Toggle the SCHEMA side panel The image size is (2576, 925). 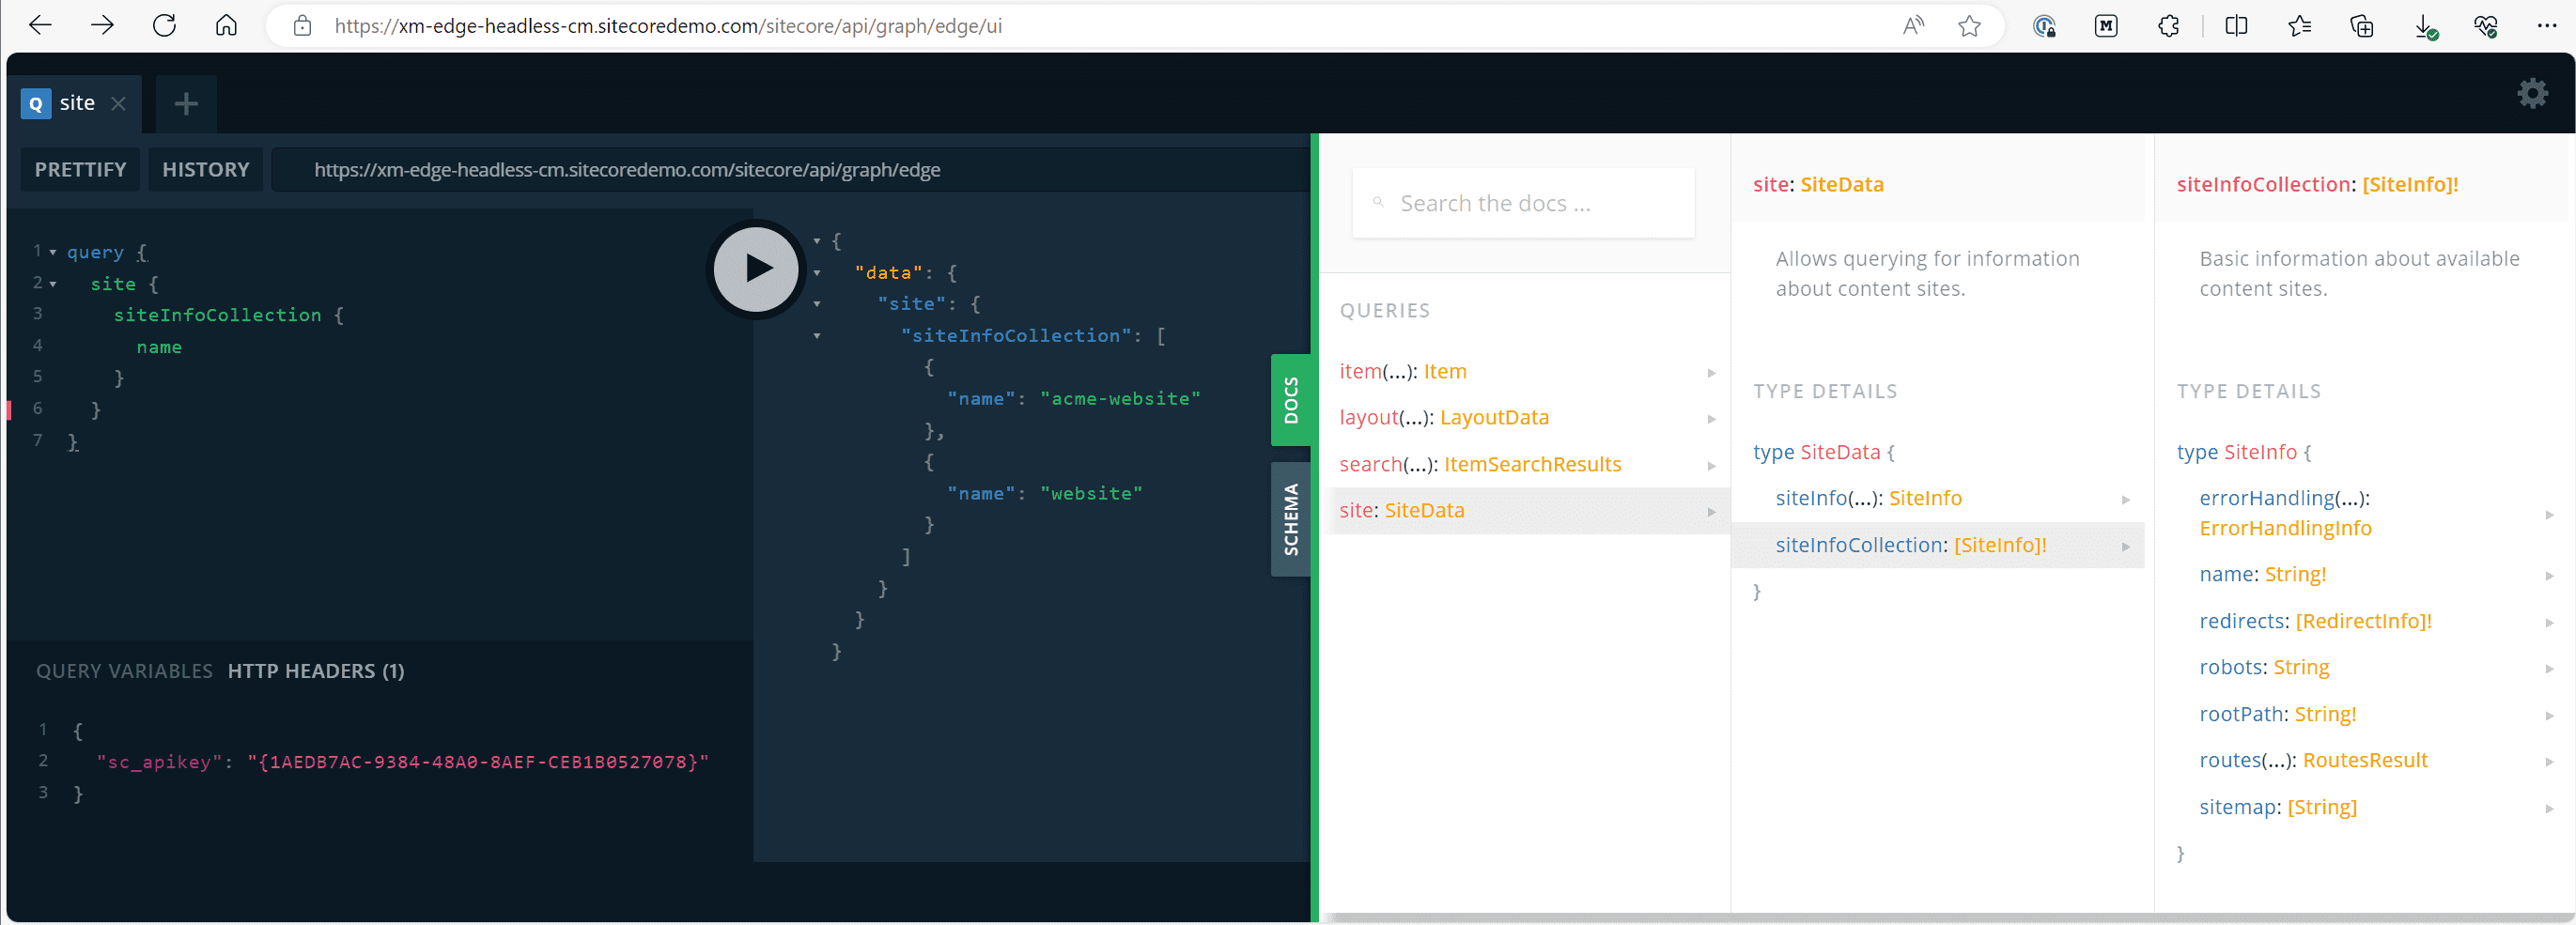tap(1290, 519)
